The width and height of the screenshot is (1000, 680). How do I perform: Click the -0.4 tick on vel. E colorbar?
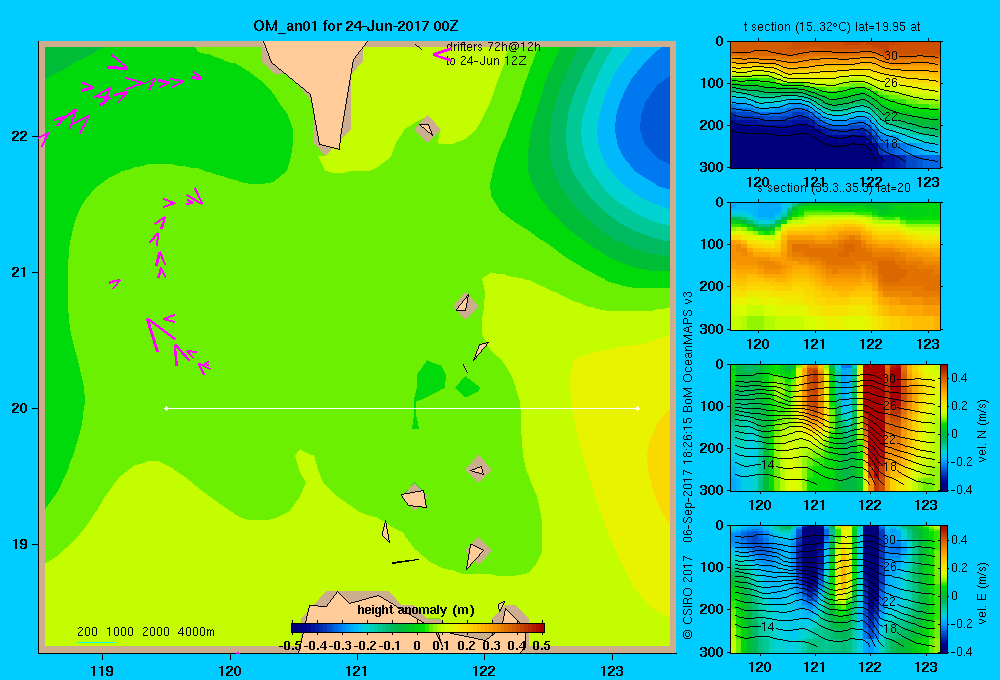coord(961,651)
